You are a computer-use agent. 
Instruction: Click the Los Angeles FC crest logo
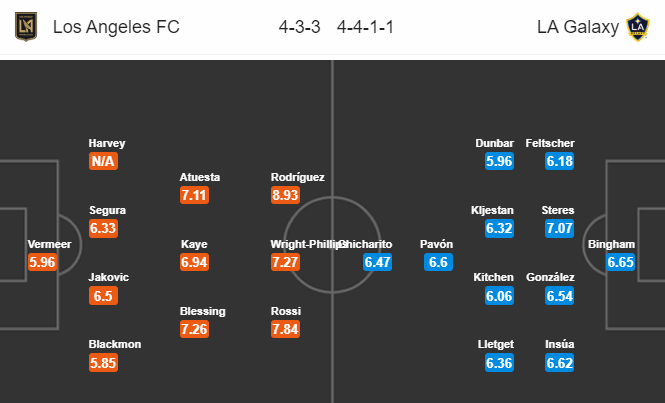pyautogui.click(x=26, y=27)
